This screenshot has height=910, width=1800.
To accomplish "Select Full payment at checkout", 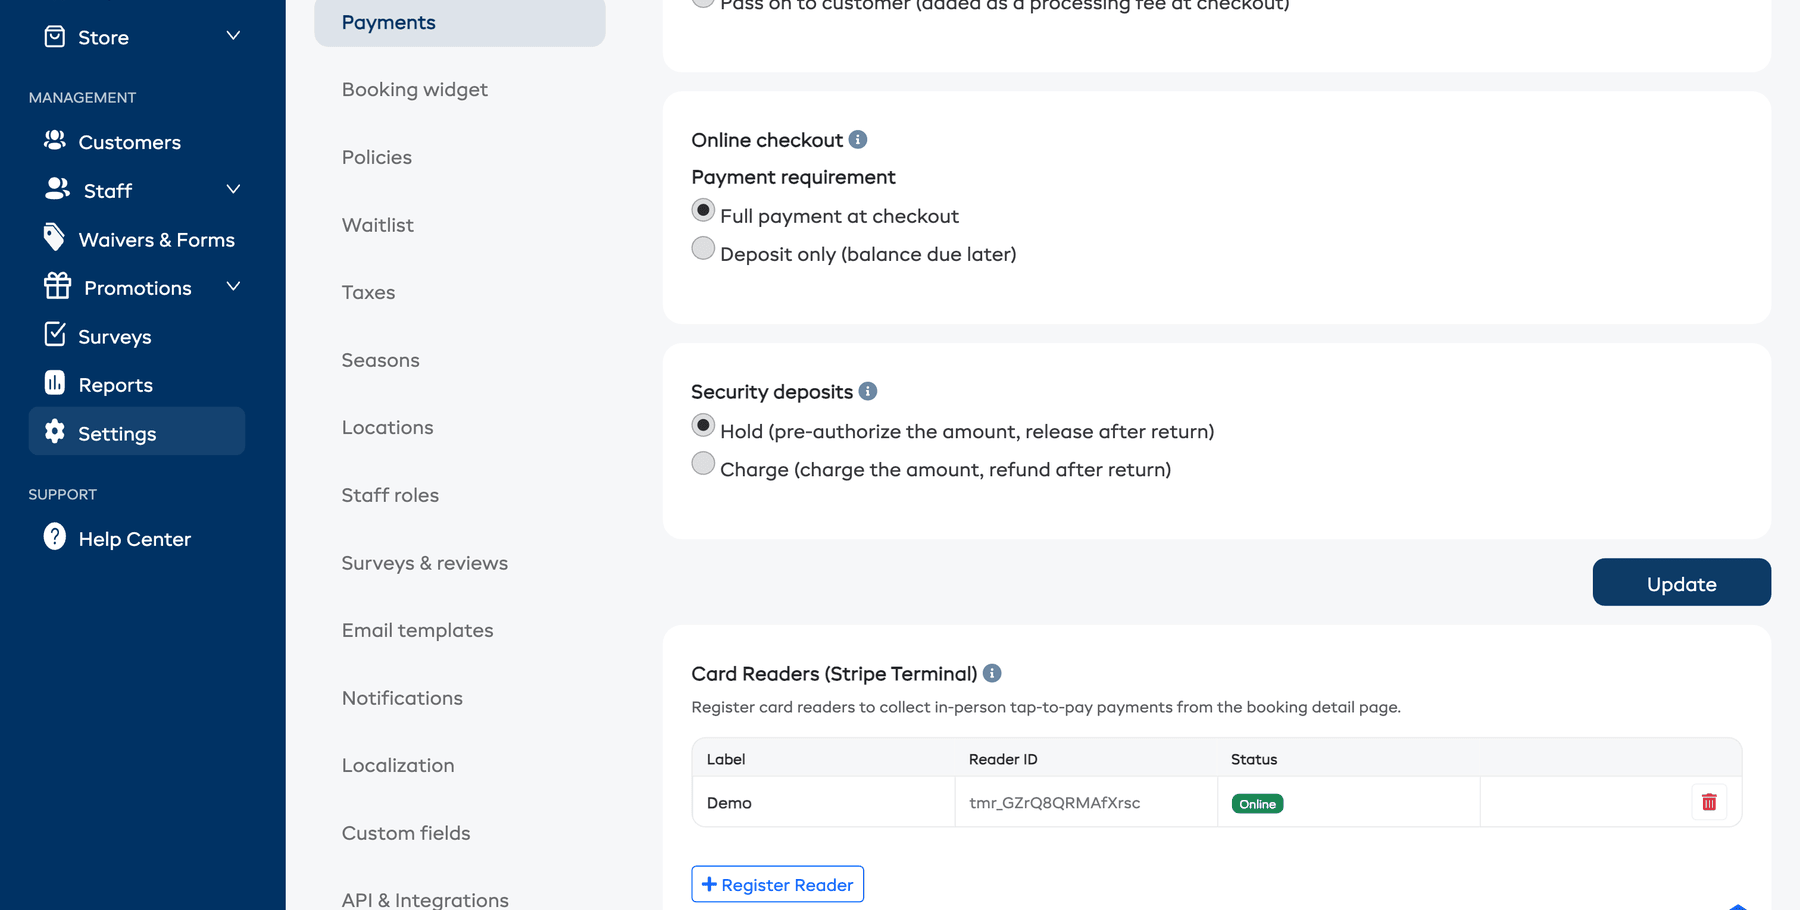I will point(703,211).
